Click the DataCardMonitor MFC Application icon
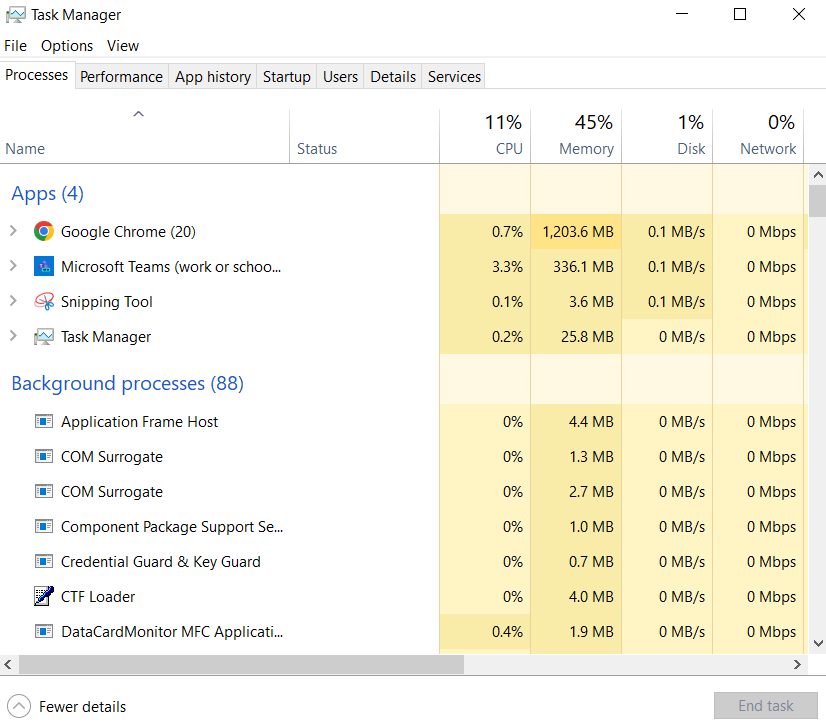 pos(44,631)
